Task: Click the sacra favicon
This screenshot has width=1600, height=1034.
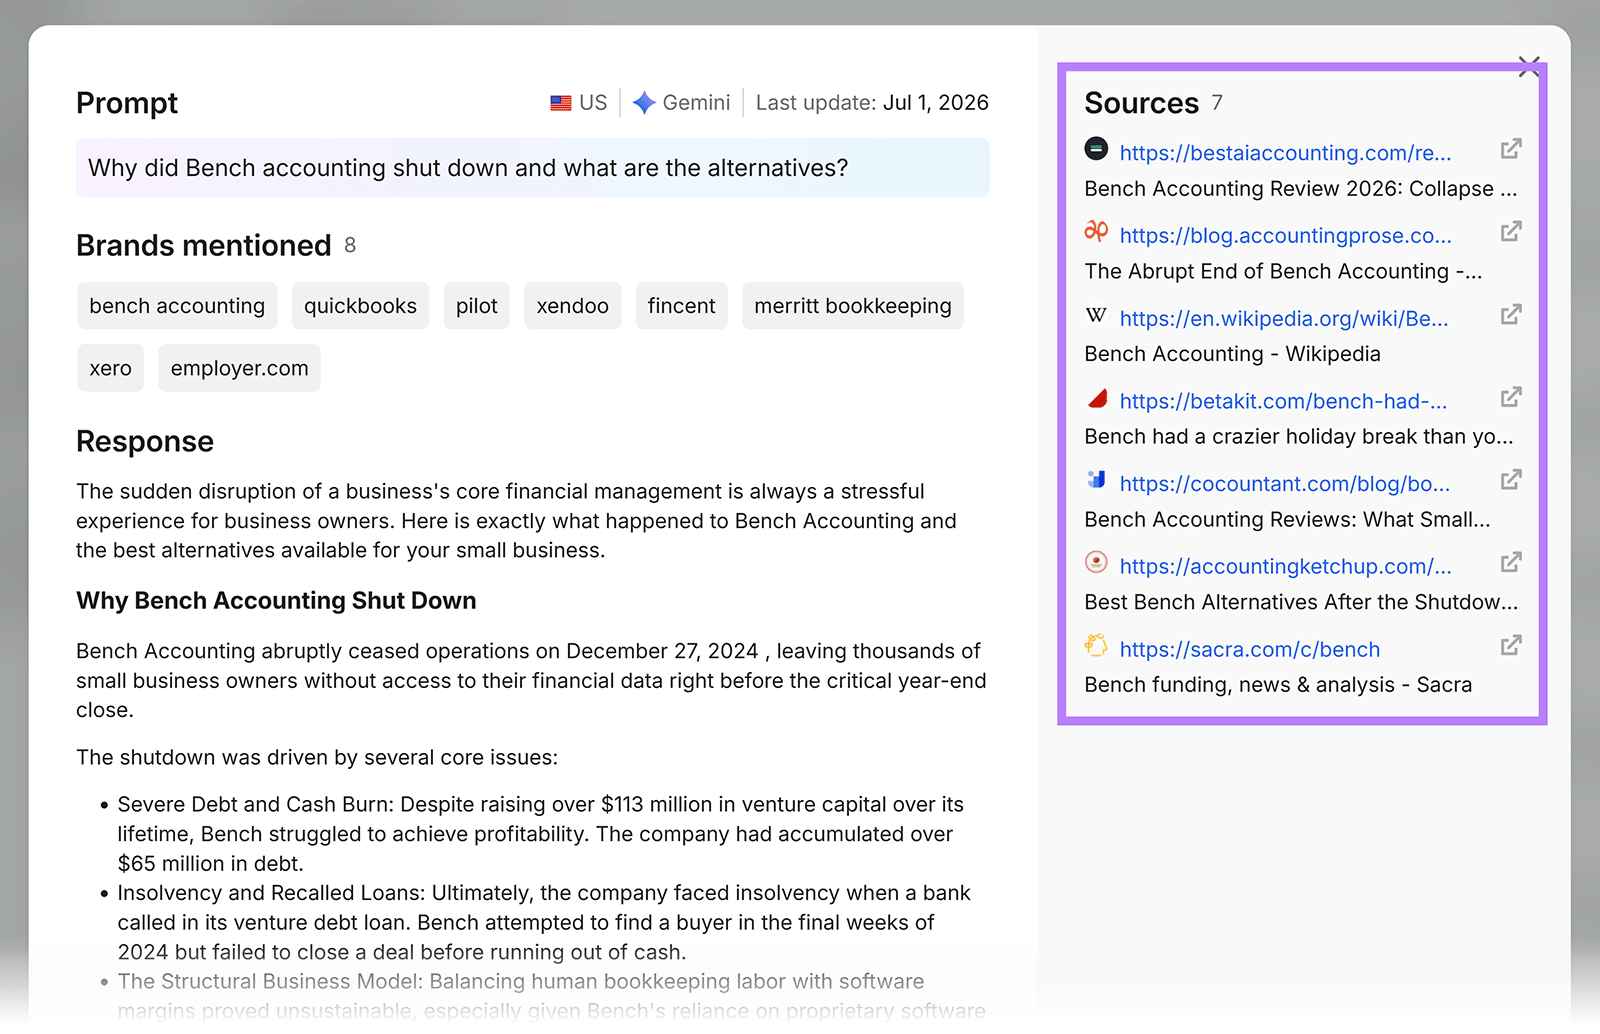Action: point(1096,645)
